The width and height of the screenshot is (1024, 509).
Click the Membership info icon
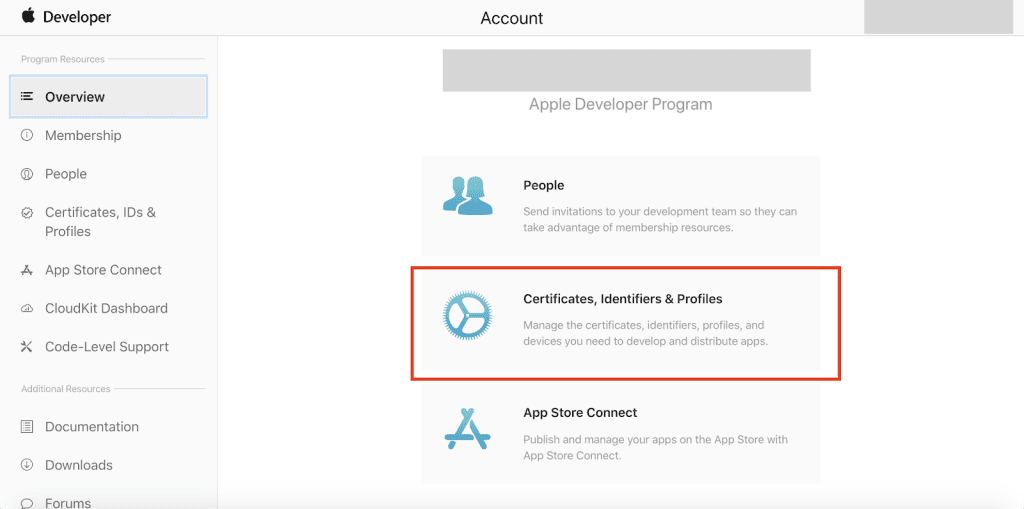click(x=27, y=135)
